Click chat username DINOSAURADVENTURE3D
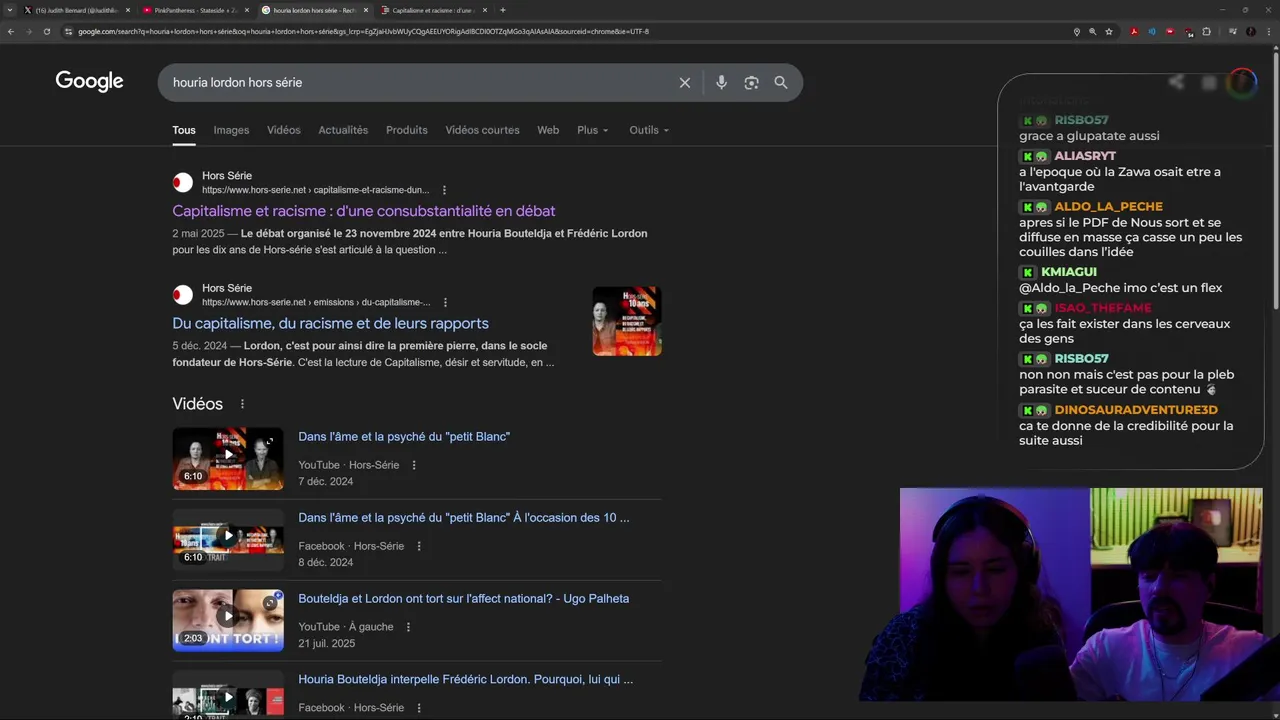The image size is (1280, 720). coord(1136,410)
